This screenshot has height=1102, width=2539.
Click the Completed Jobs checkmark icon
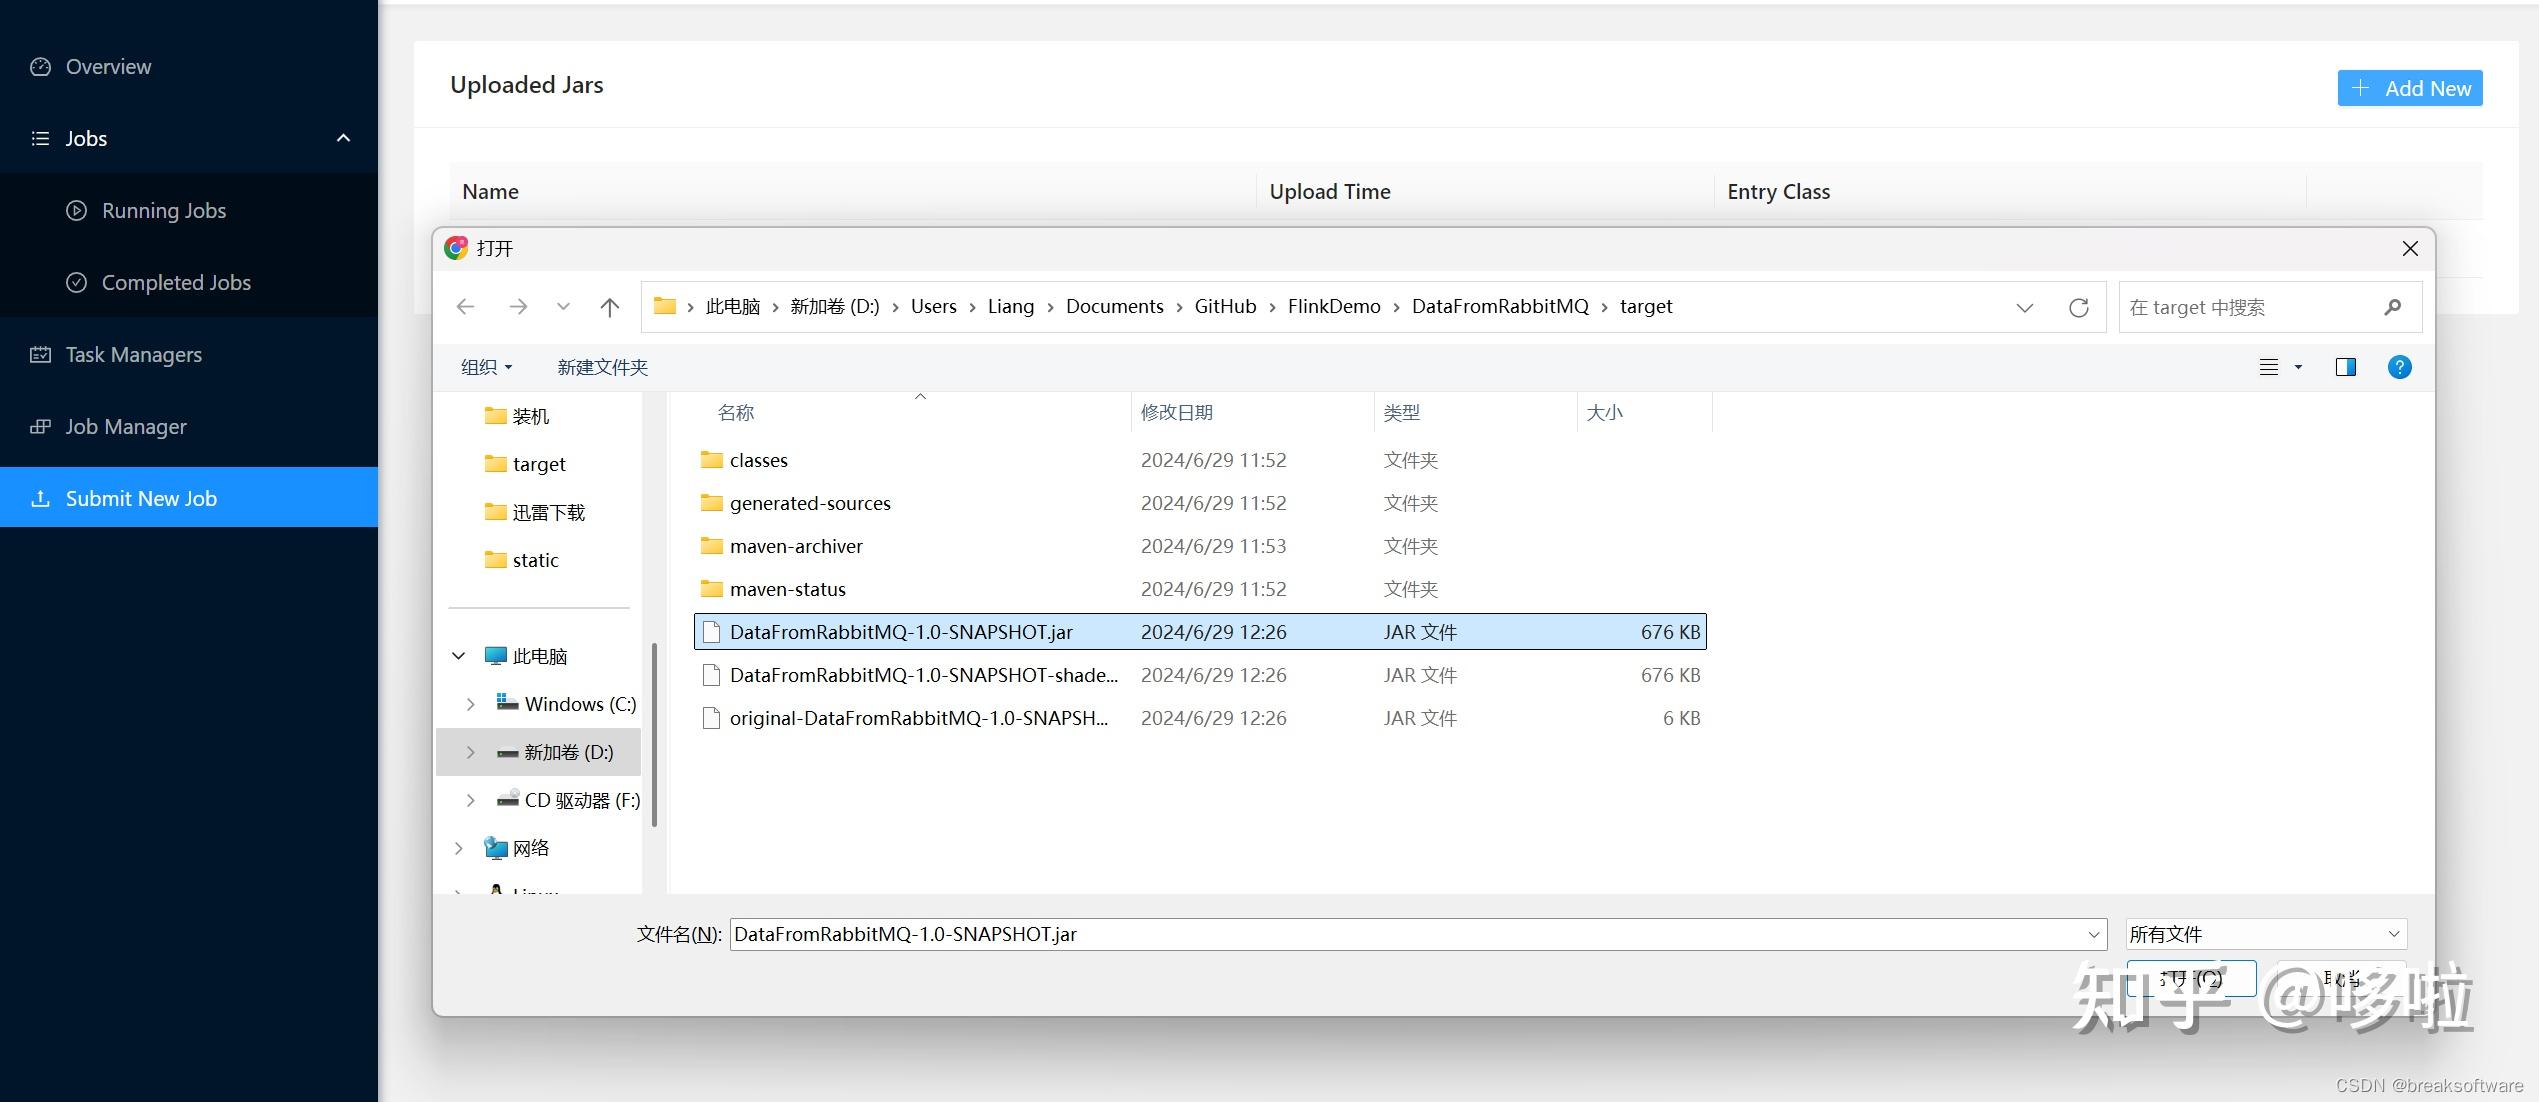coord(76,282)
